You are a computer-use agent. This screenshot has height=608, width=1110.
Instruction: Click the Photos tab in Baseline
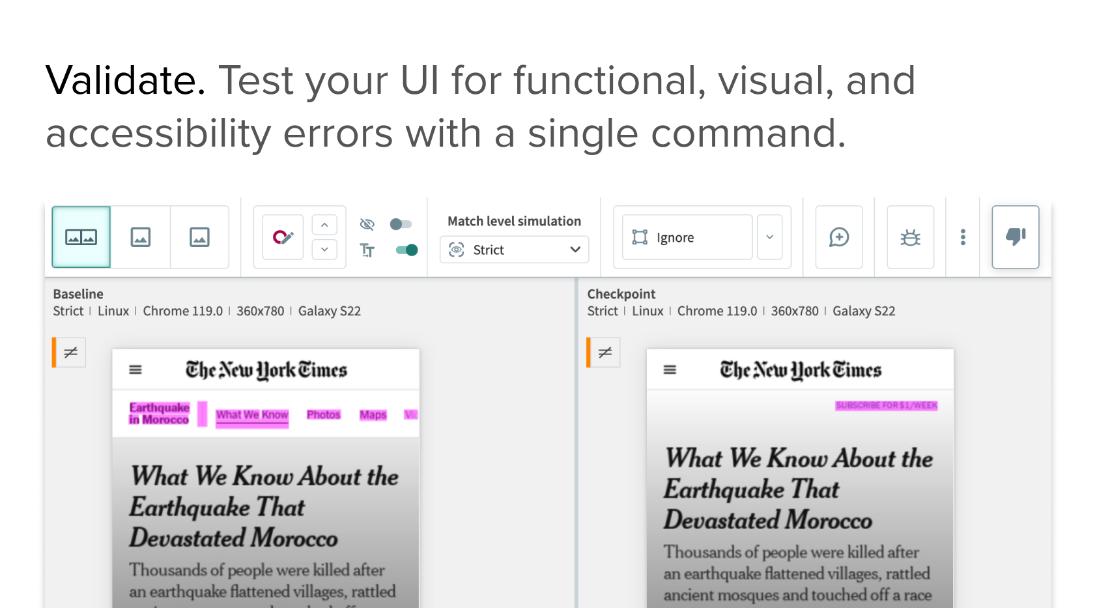[323, 414]
